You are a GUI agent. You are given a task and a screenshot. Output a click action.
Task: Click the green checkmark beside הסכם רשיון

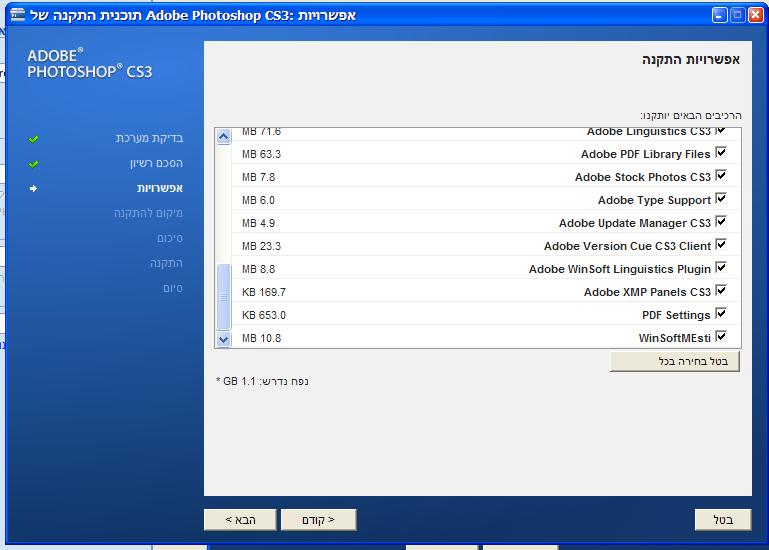tap(33, 164)
